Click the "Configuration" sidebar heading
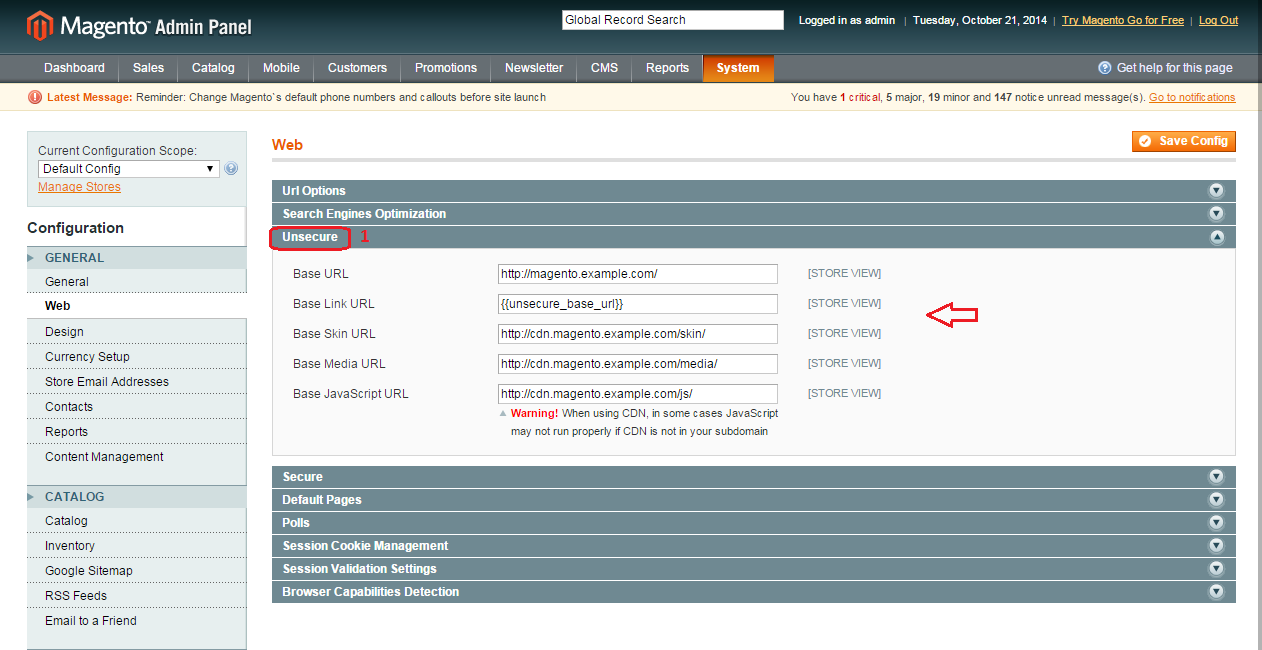1262x650 pixels. click(76, 228)
